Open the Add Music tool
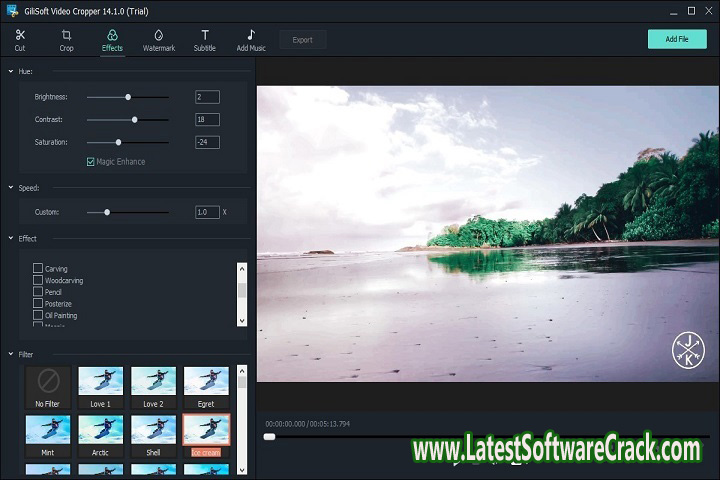The image size is (720, 480). click(x=251, y=39)
